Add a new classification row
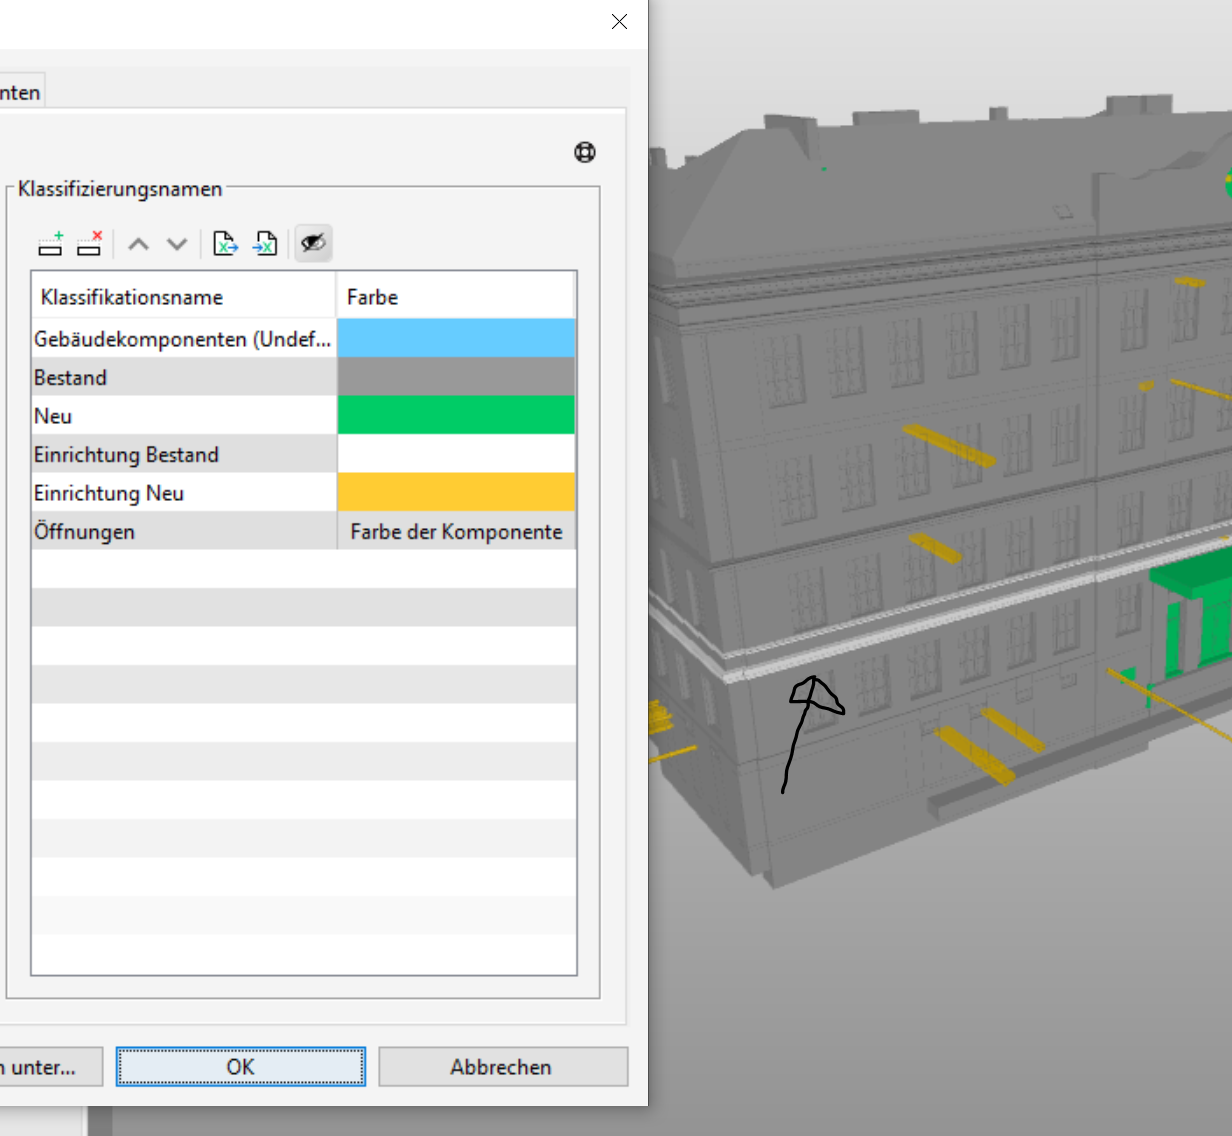 (x=50, y=243)
